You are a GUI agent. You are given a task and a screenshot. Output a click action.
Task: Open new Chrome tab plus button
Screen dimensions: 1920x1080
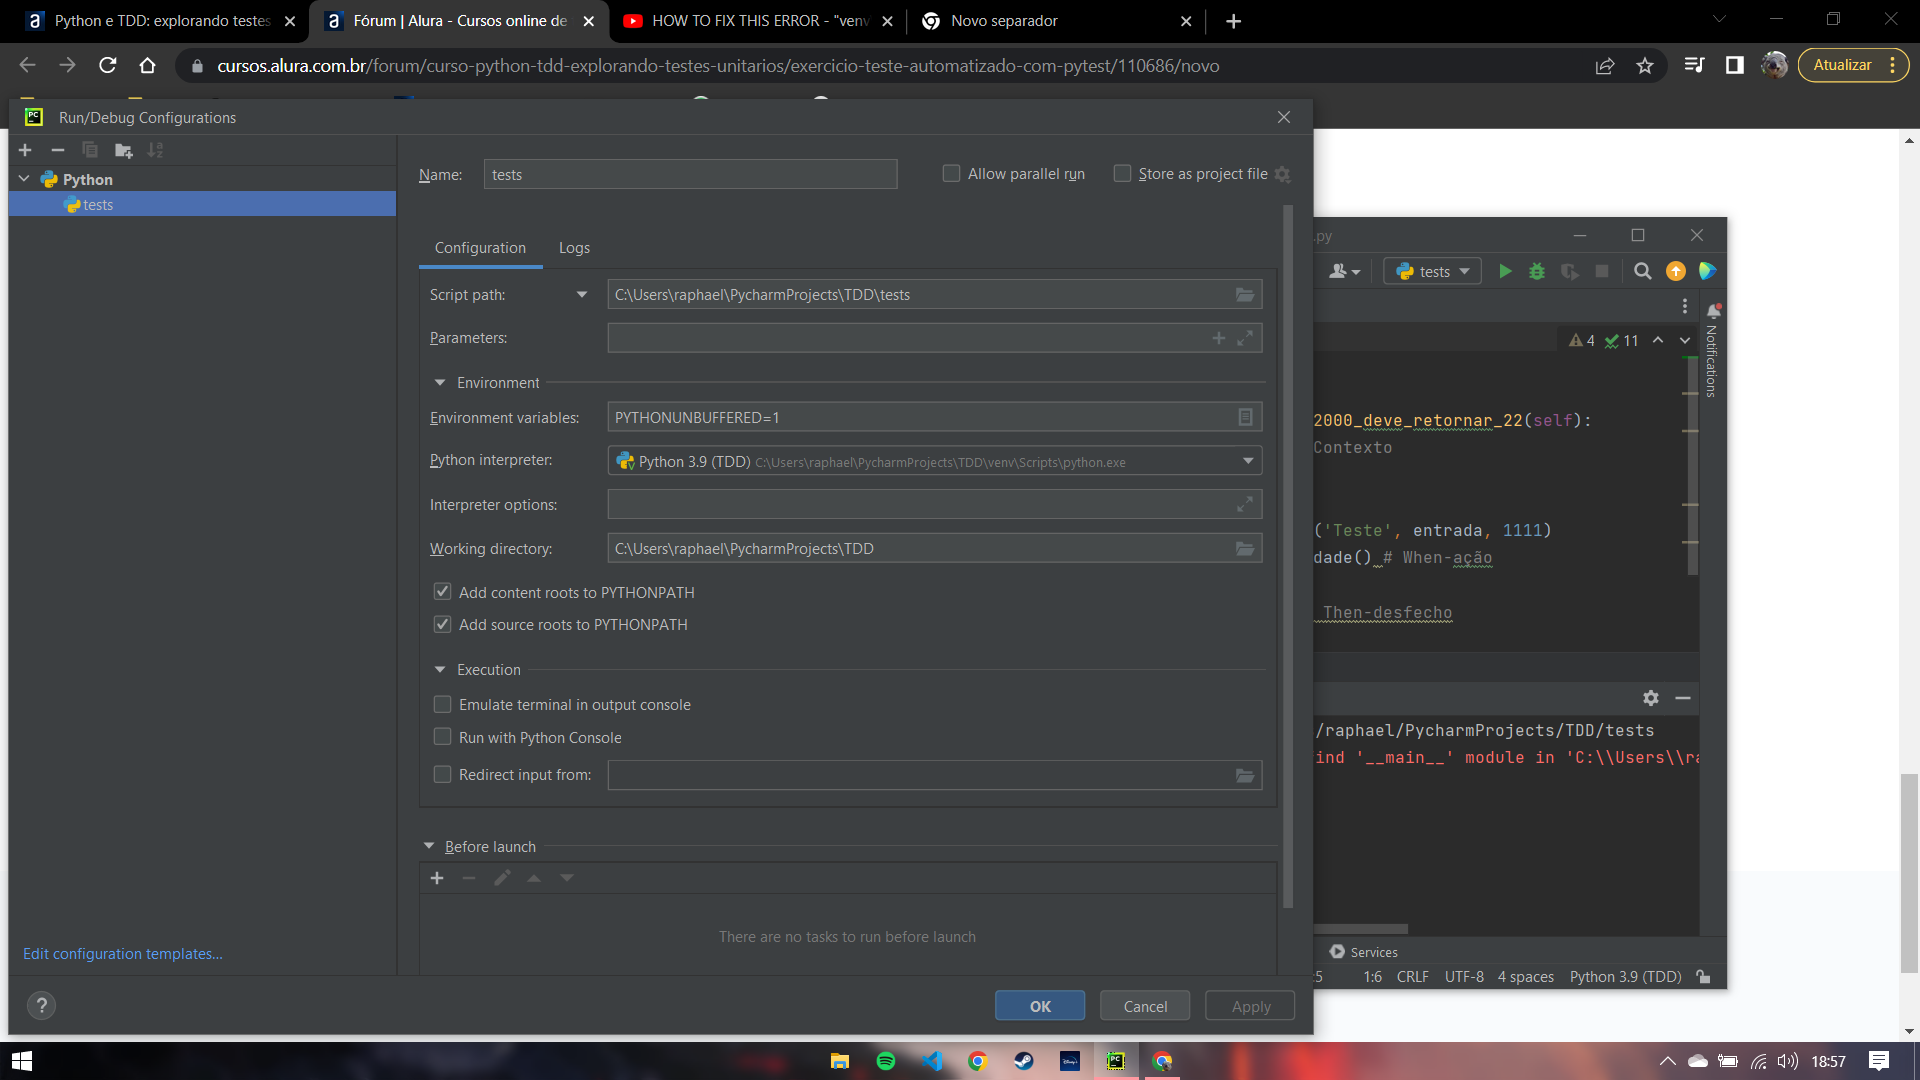click(1233, 21)
